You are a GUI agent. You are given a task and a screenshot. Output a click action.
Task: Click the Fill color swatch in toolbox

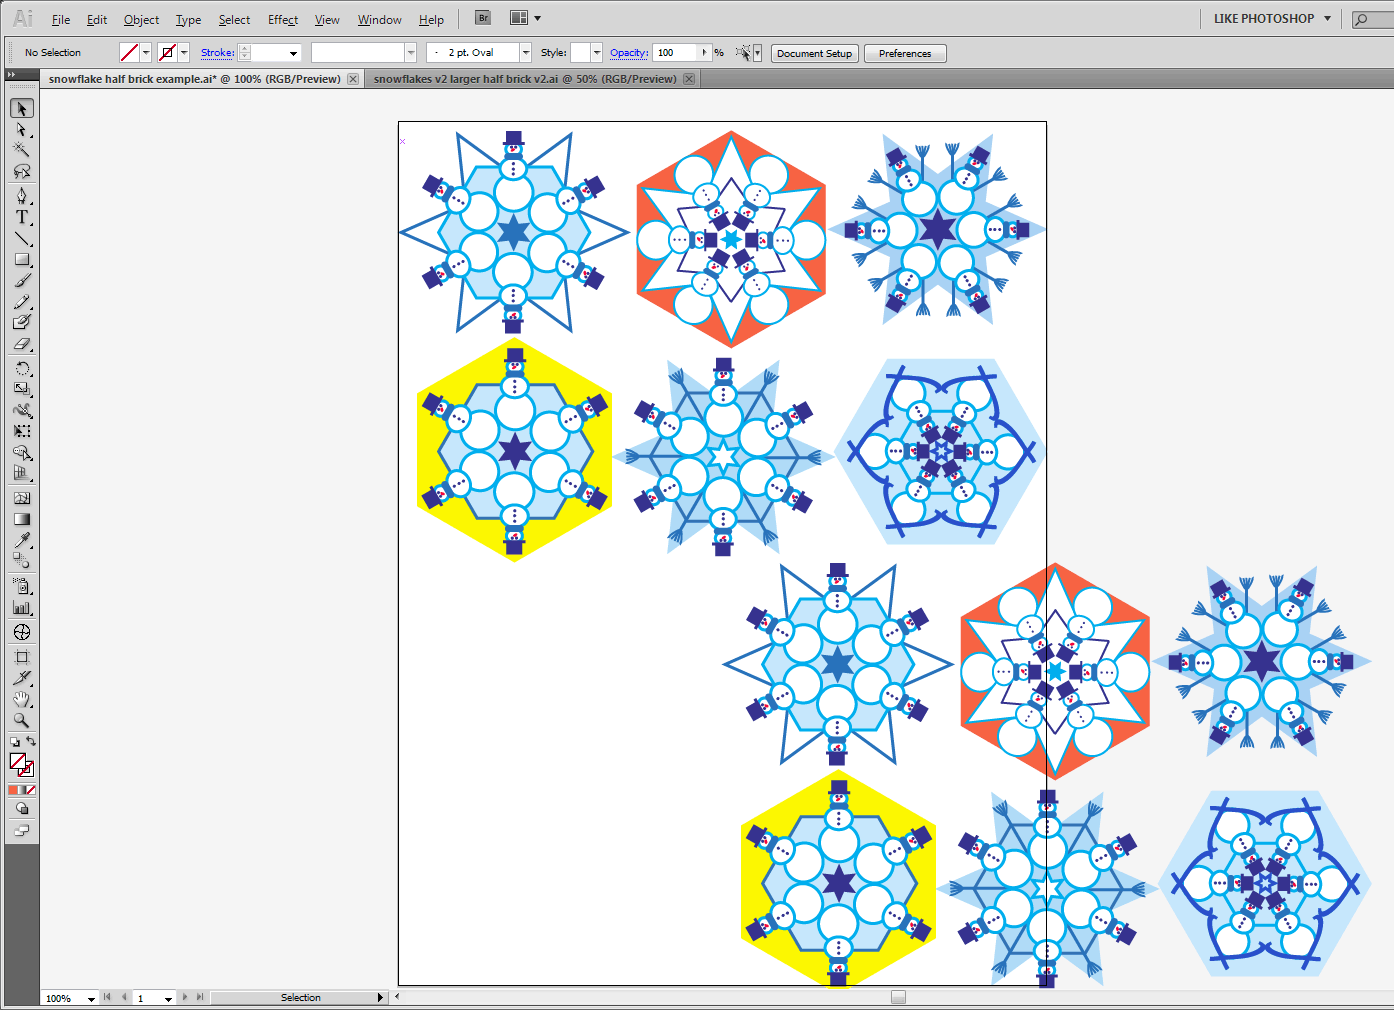click(x=17, y=762)
